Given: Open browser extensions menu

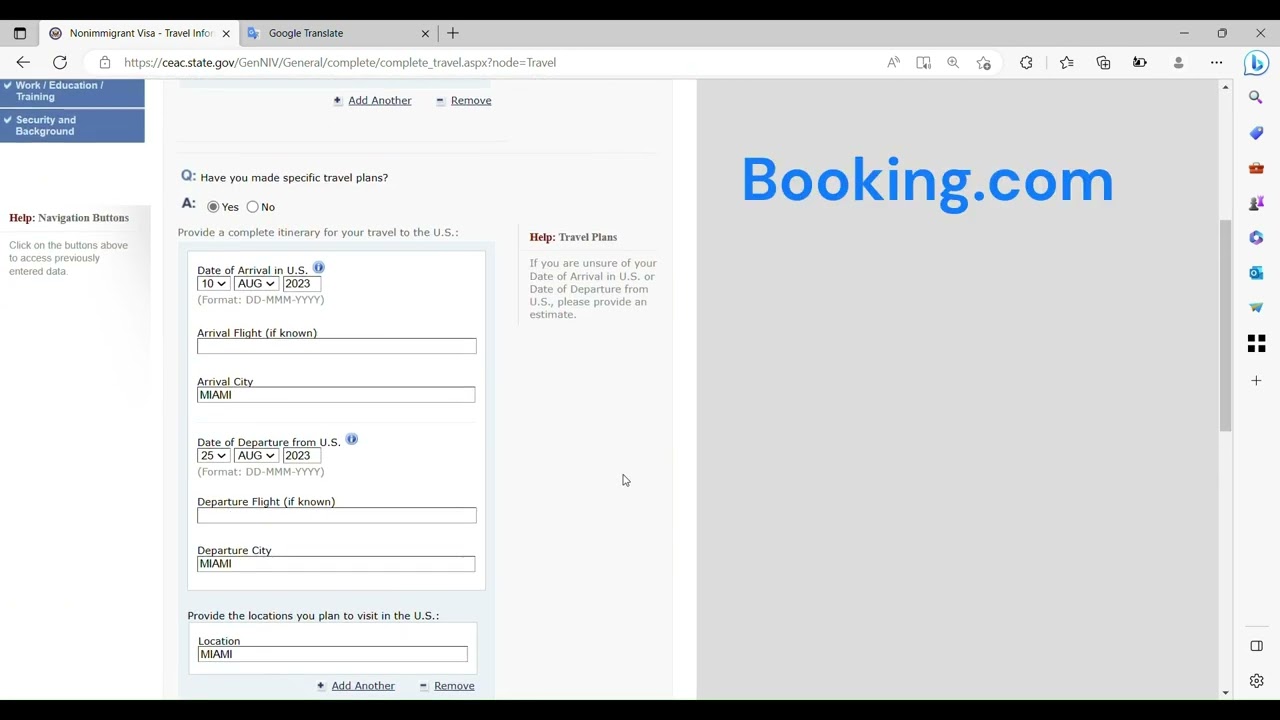Looking at the screenshot, I should [1026, 62].
